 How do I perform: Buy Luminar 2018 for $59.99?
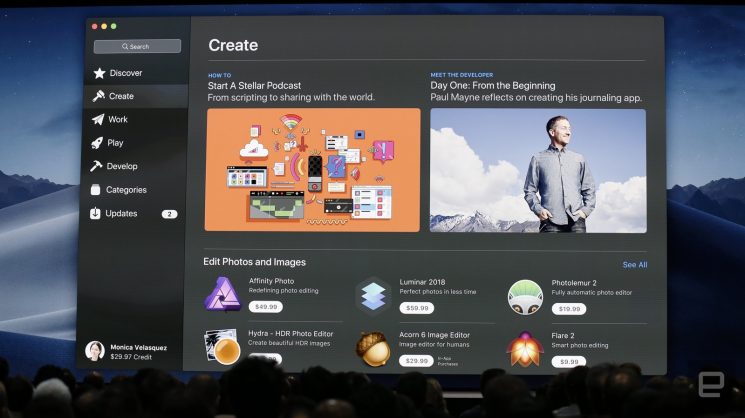point(417,308)
